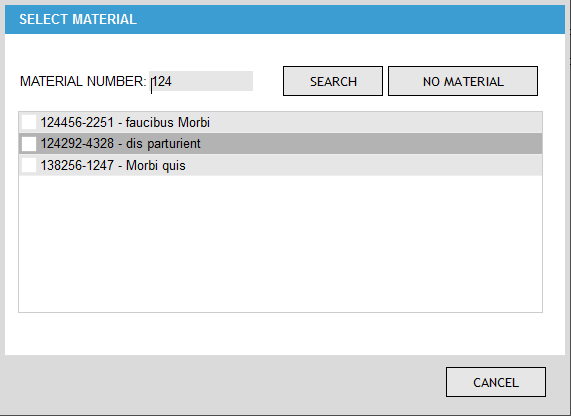
Task: Pick the 138256-1247 material number text
Action: click(x=77, y=165)
